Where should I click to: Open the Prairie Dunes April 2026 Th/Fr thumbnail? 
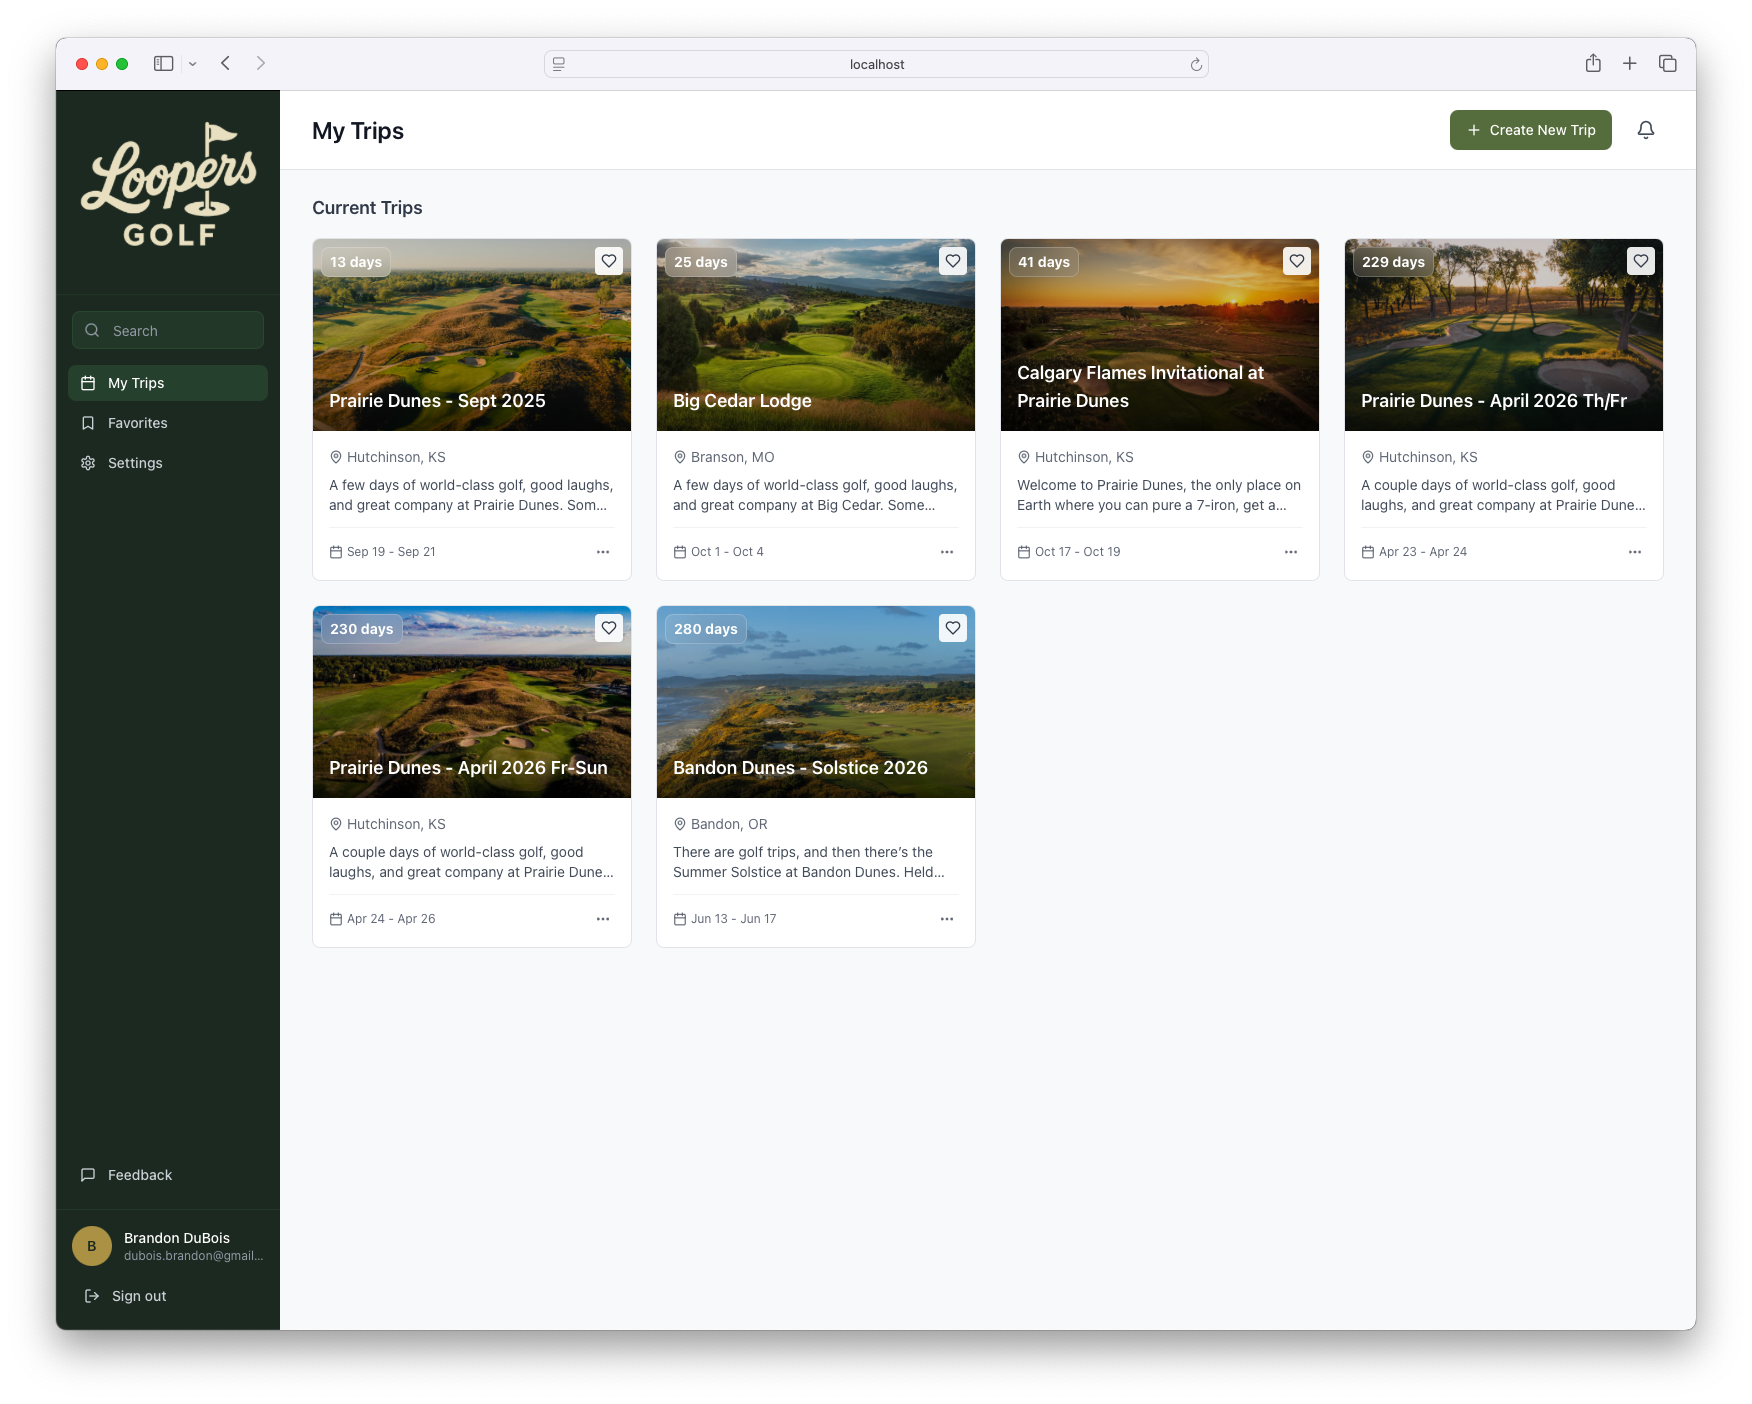point(1503,335)
